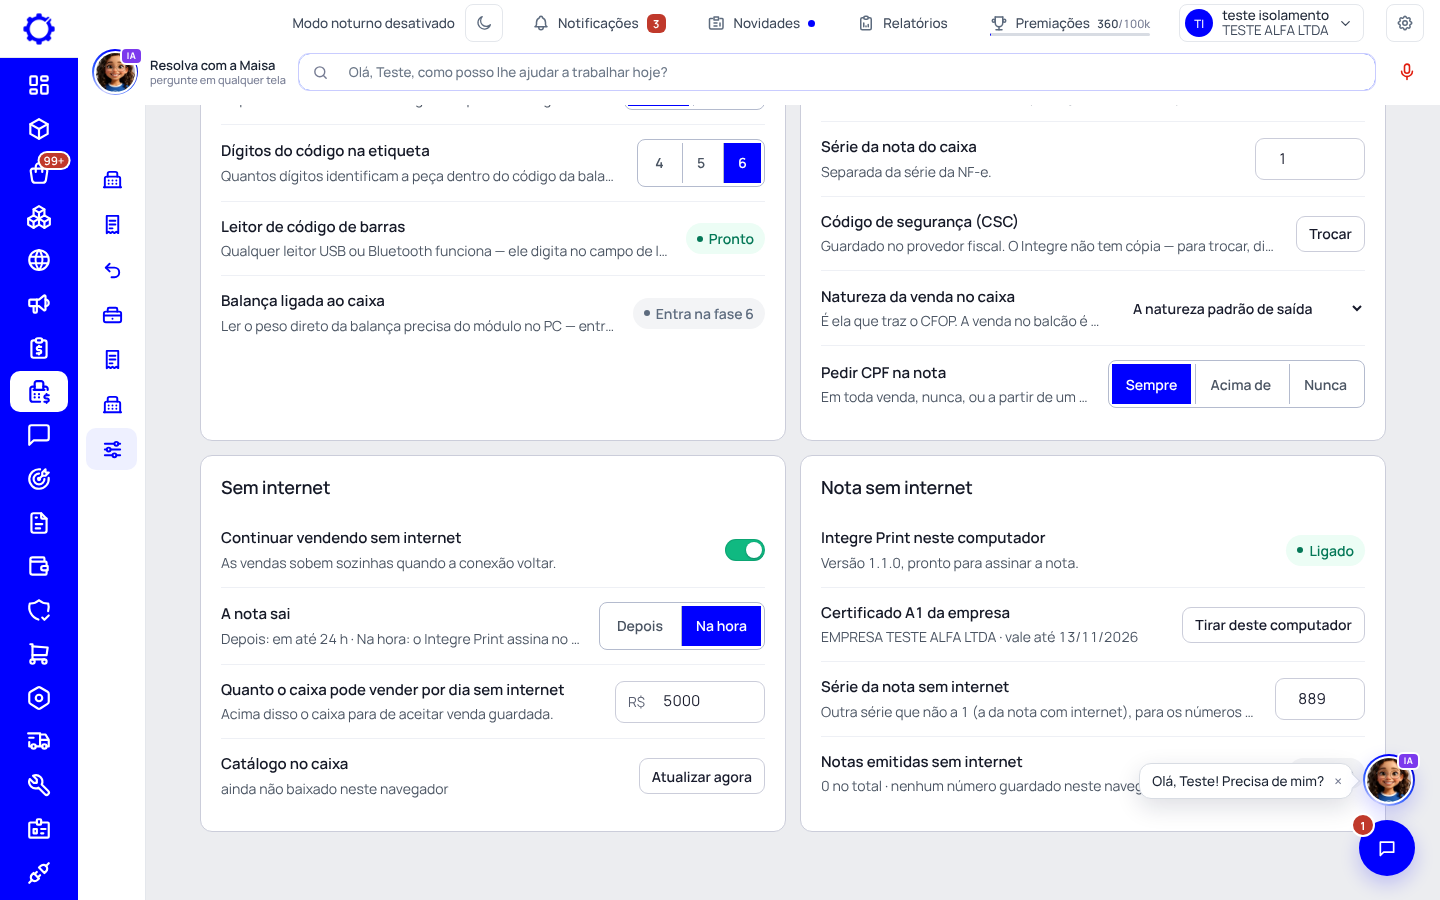
Task: Click the daily offline sales limit R$ field
Action: point(690,701)
